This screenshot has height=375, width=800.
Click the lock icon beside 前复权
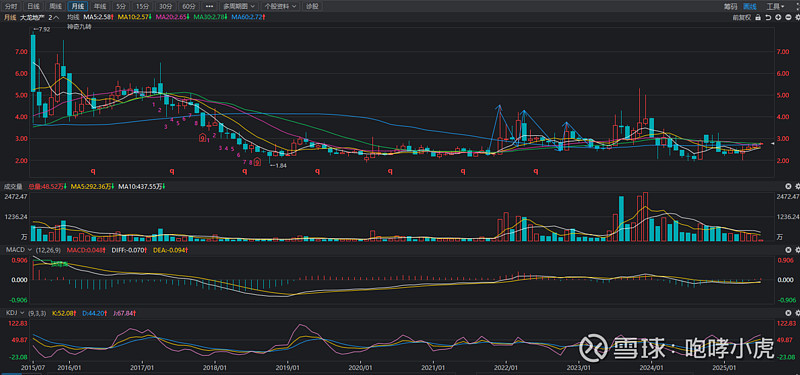coord(758,17)
